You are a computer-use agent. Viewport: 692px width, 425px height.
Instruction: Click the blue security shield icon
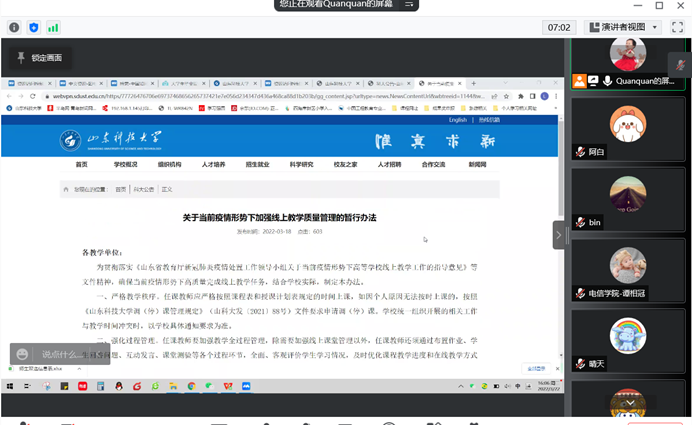33,27
